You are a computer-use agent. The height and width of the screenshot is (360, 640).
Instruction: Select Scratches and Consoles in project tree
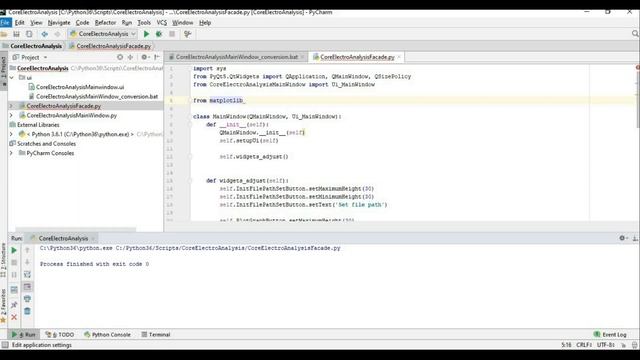[46, 144]
